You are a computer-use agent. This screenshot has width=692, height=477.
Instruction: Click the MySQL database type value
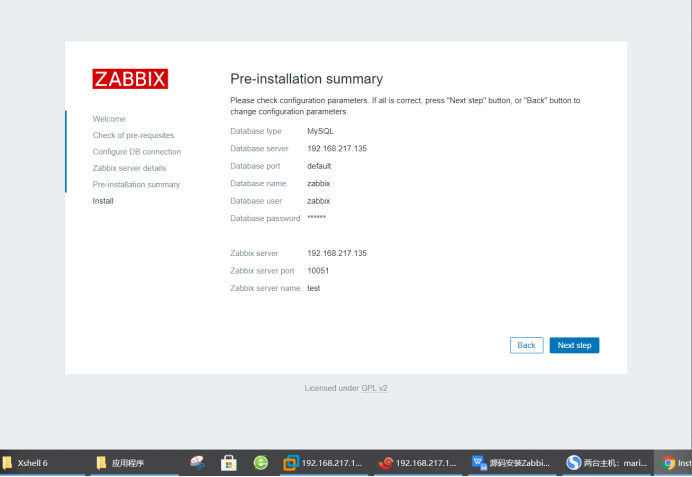320,131
